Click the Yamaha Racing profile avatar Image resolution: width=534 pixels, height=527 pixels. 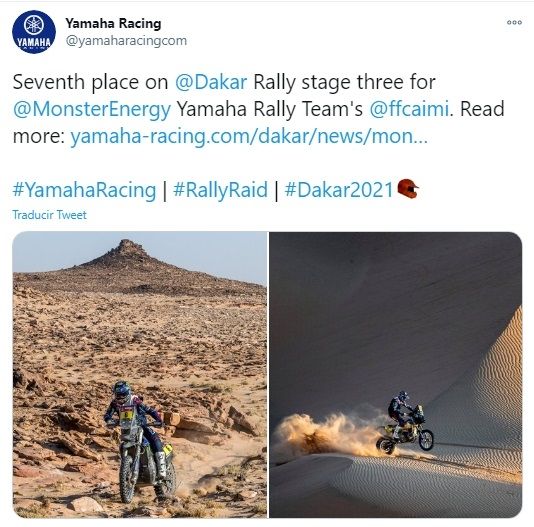point(34,32)
